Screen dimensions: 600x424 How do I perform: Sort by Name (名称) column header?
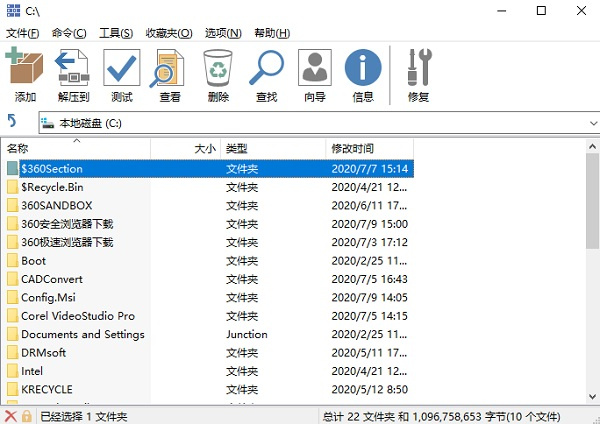75,148
